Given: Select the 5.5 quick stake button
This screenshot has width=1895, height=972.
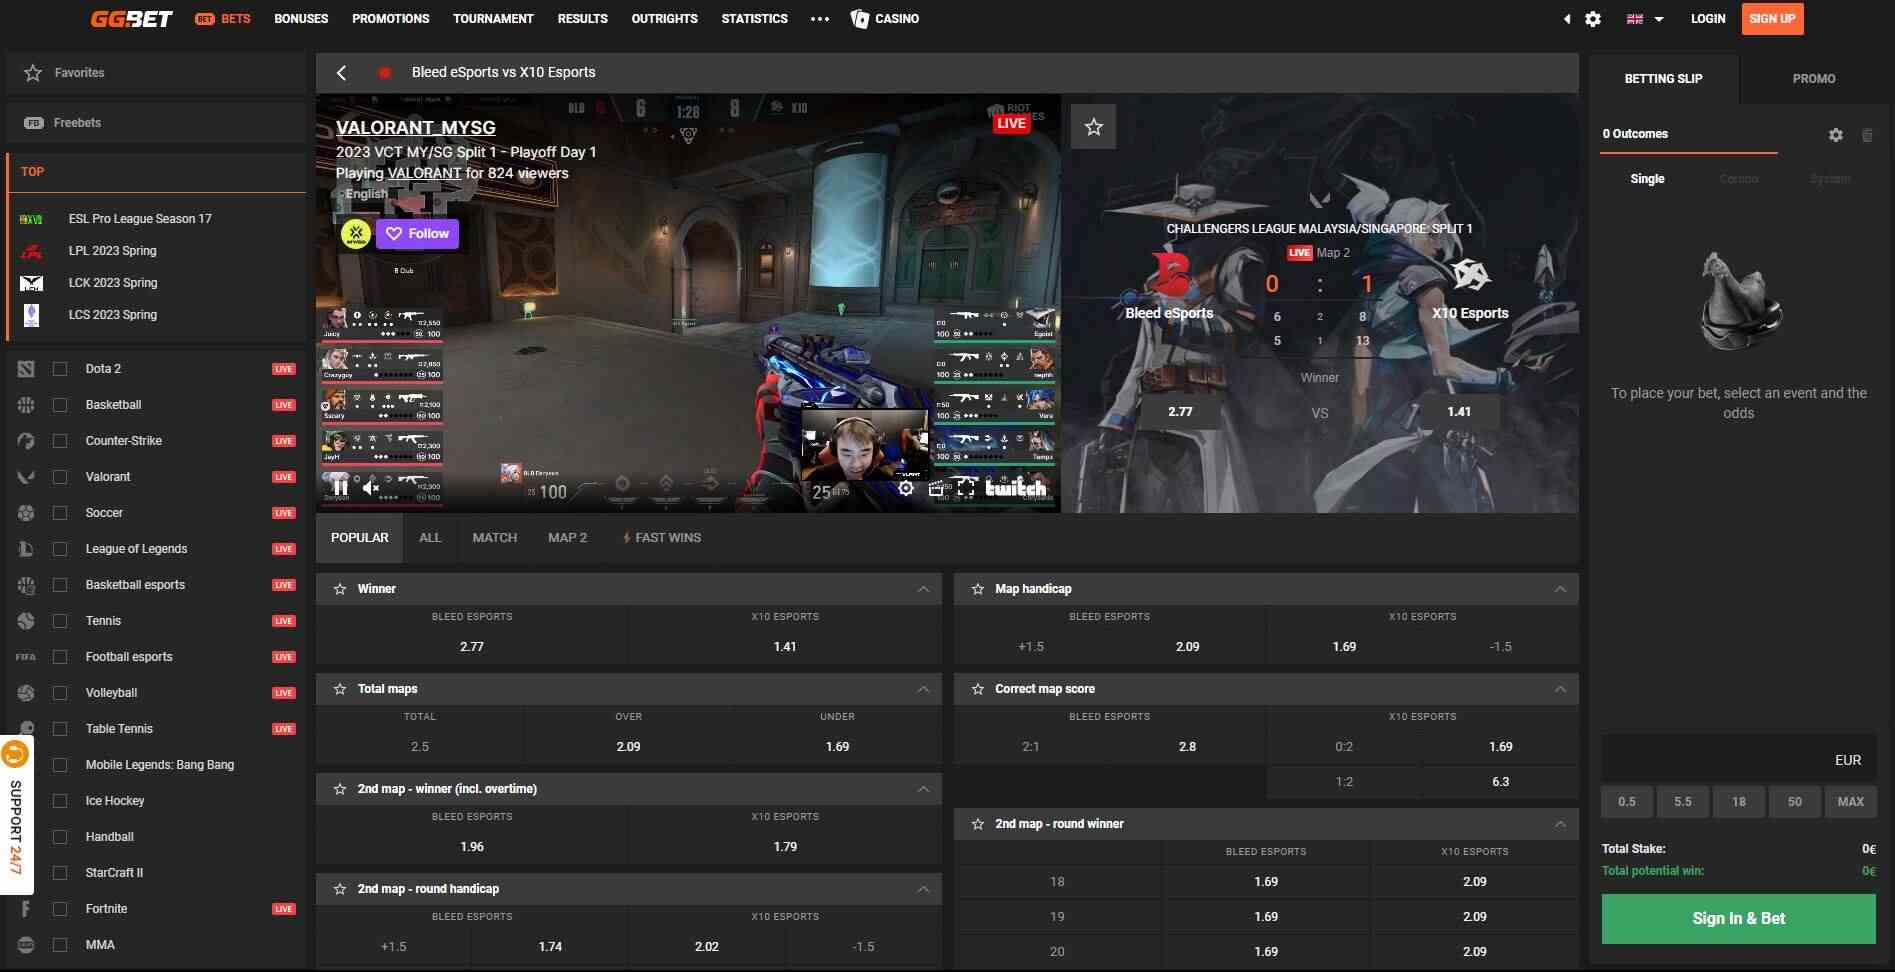Looking at the screenshot, I should click(1683, 802).
